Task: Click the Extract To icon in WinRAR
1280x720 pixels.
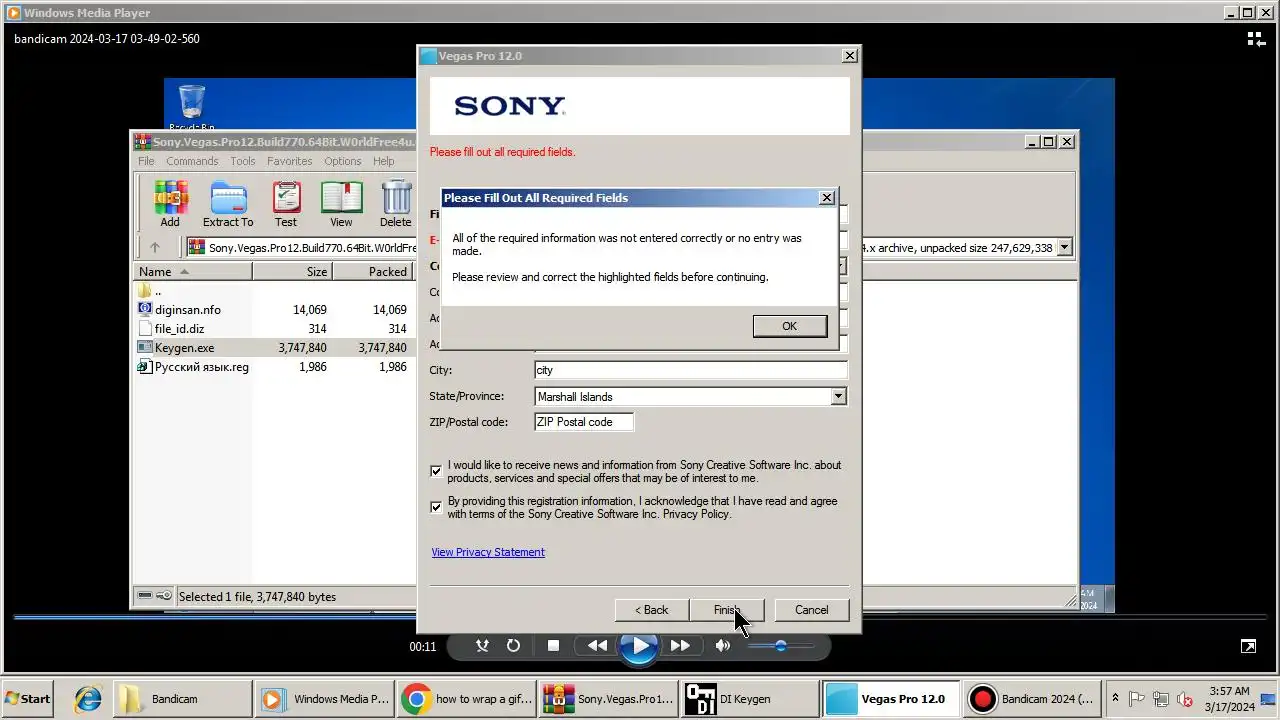Action: tap(228, 203)
